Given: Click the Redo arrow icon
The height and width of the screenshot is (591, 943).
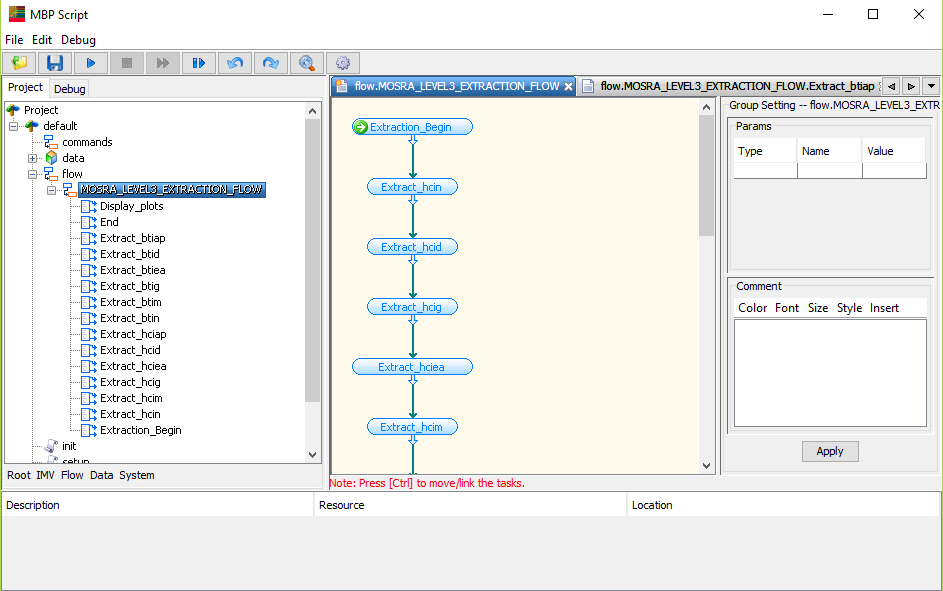Looking at the screenshot, I should tap(271, 63).
